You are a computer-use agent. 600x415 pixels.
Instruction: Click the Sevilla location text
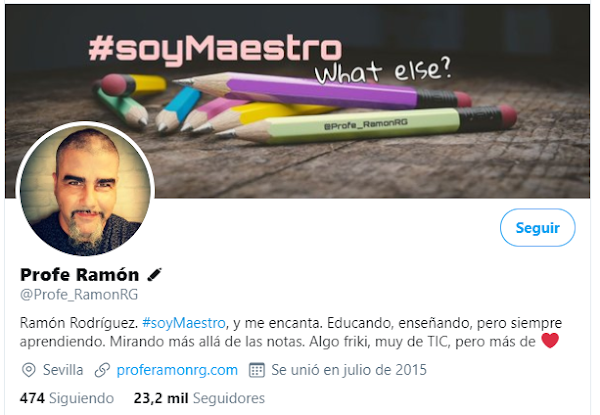tap(63, 370)
